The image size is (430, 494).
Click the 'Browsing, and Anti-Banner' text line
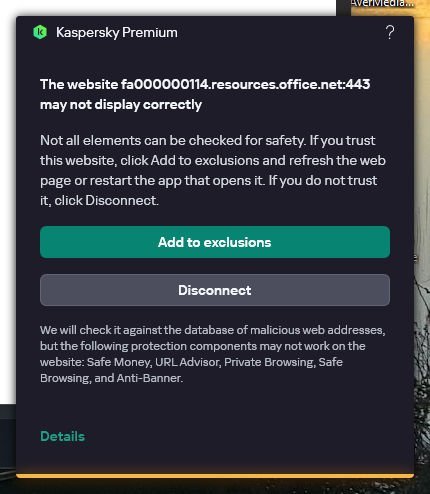[x=111, y=378]
